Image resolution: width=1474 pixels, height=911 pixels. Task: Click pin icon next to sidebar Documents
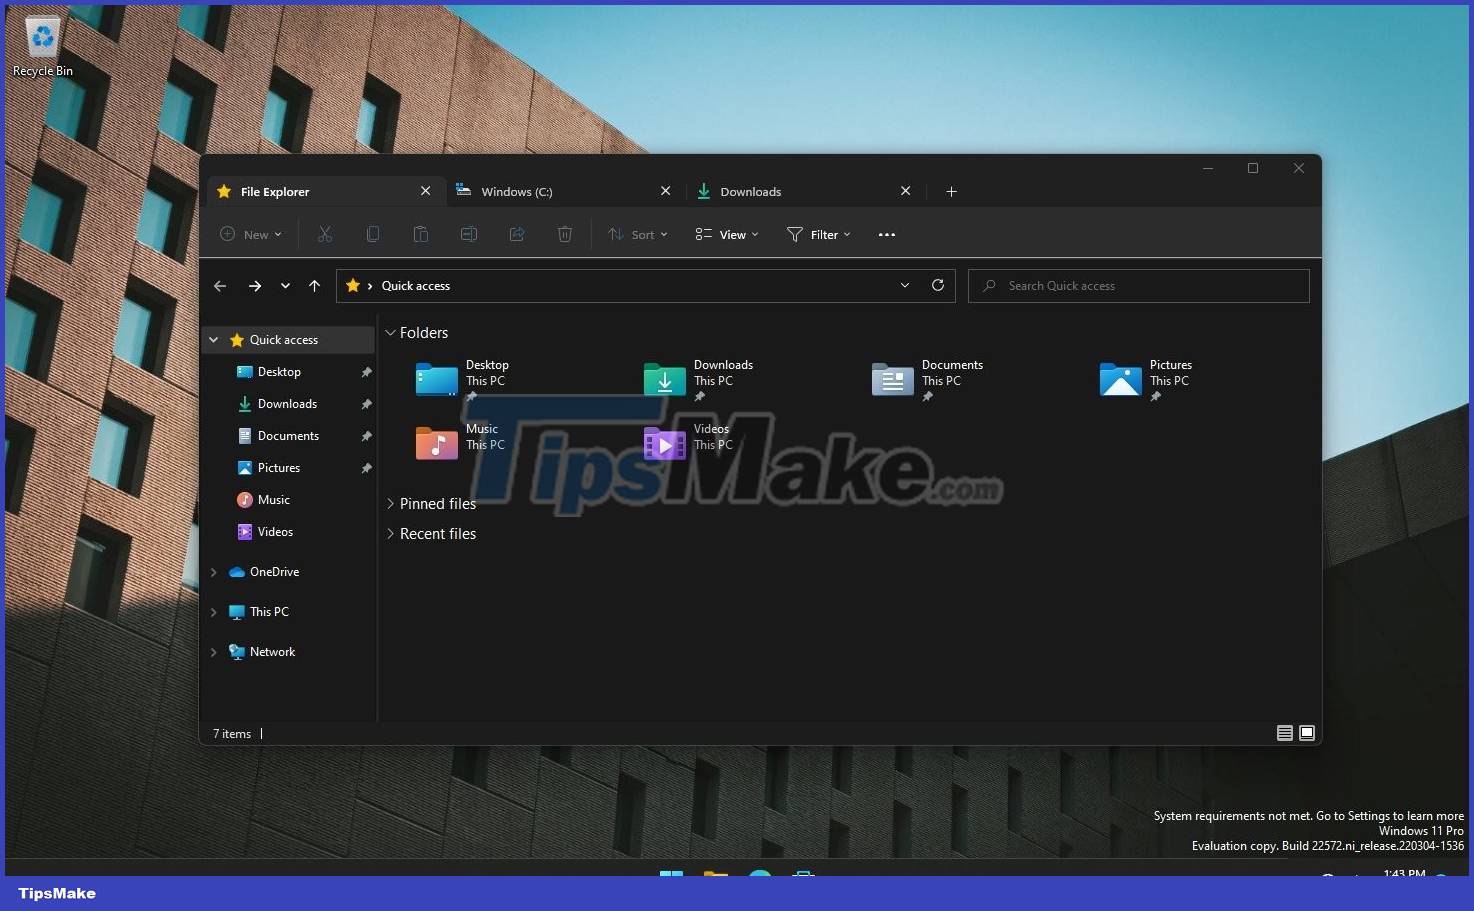point(366,436)
